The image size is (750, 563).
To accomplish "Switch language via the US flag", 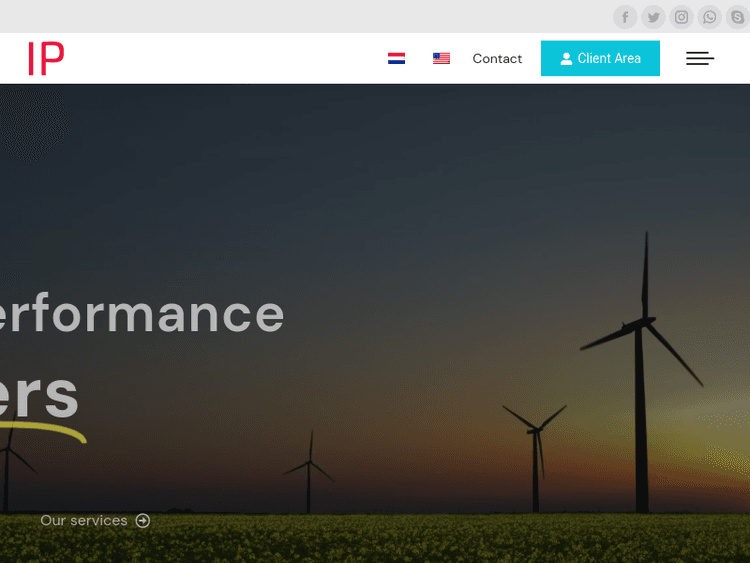I will [x=441, y=59].
